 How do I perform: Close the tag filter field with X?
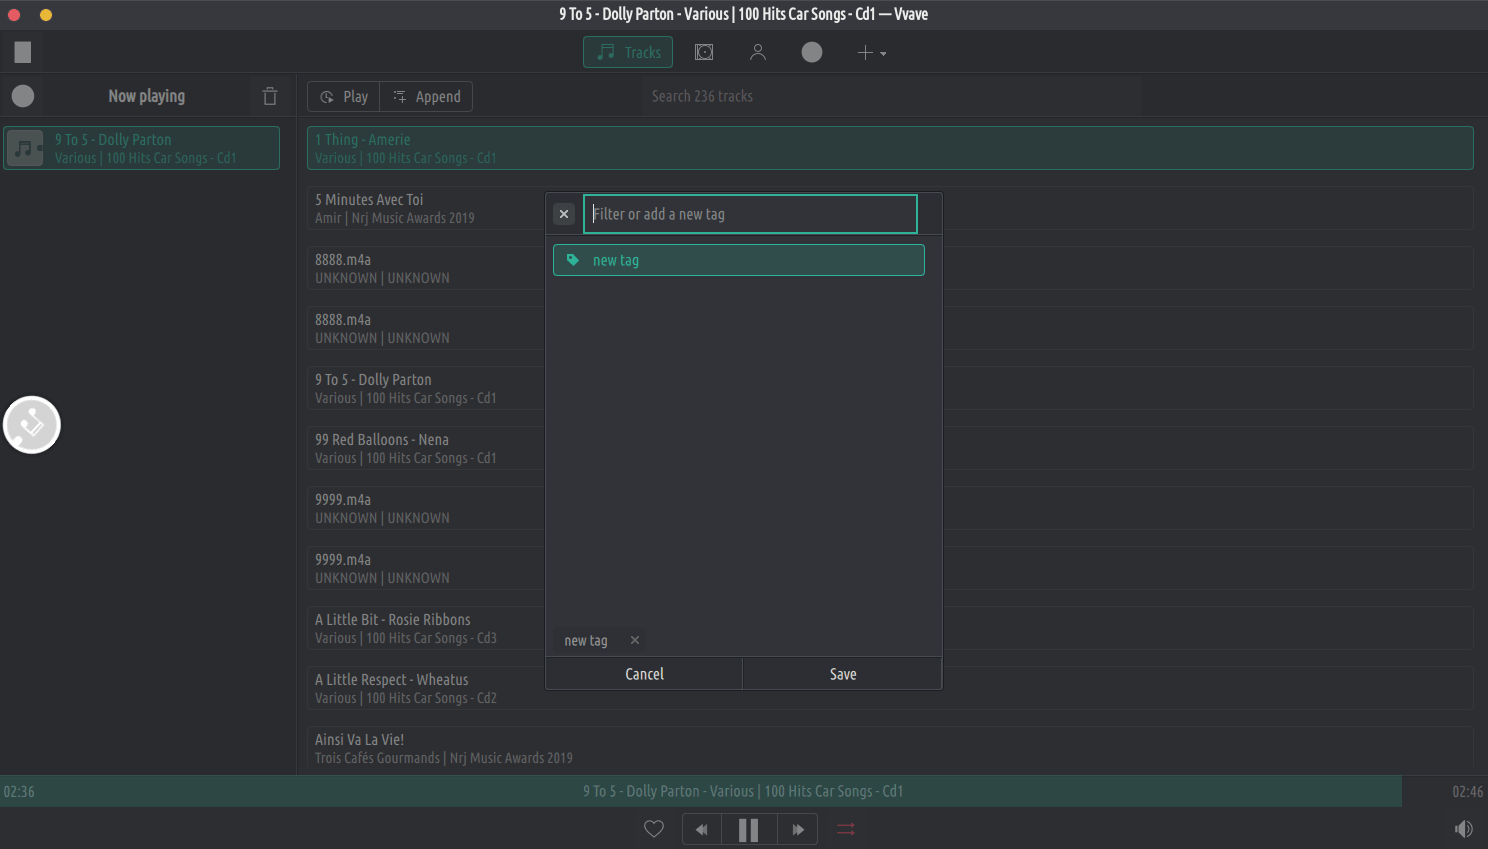(564, 214)
